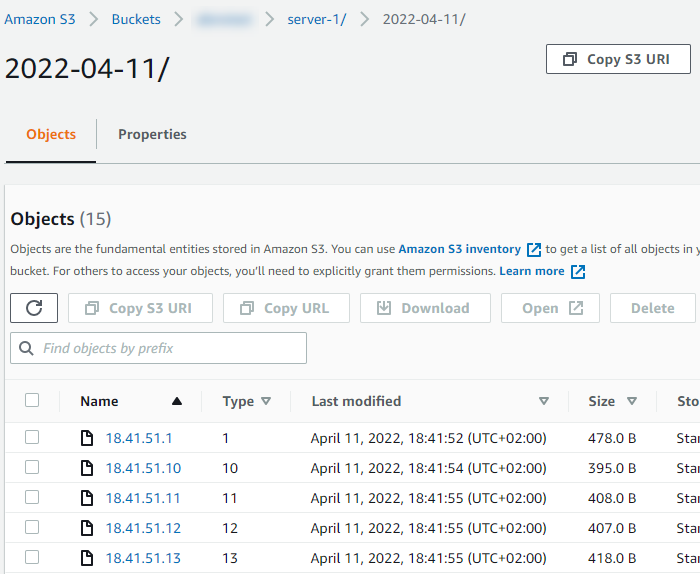The height and width of the screenshot is (574, 700).
Task: Tick the checkbox for object 18.41.51.13
Action: (x=32, y=557)
